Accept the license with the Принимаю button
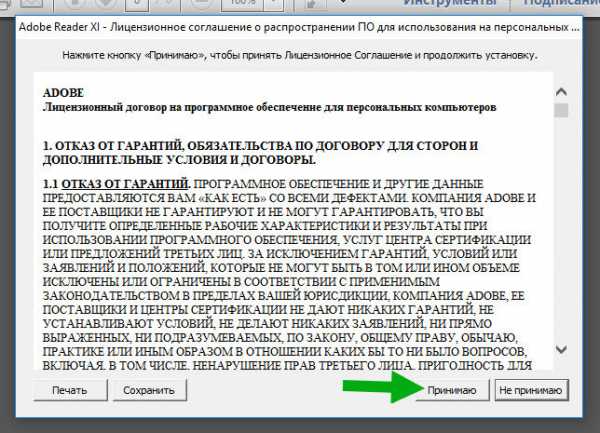Image resolution: width=600 pixels, height=433 pixels. [452, 390]
